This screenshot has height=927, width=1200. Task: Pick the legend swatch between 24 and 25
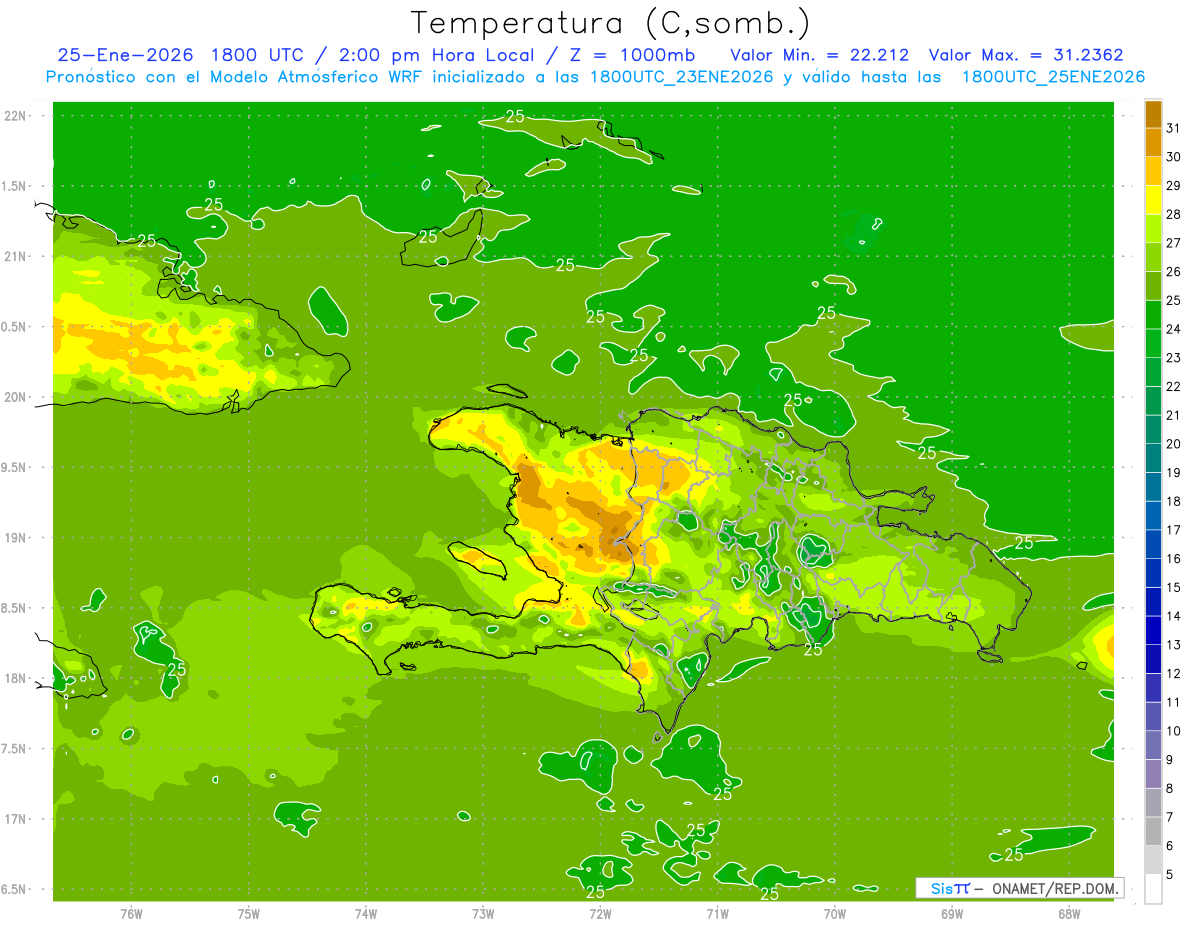(1153, 314)
